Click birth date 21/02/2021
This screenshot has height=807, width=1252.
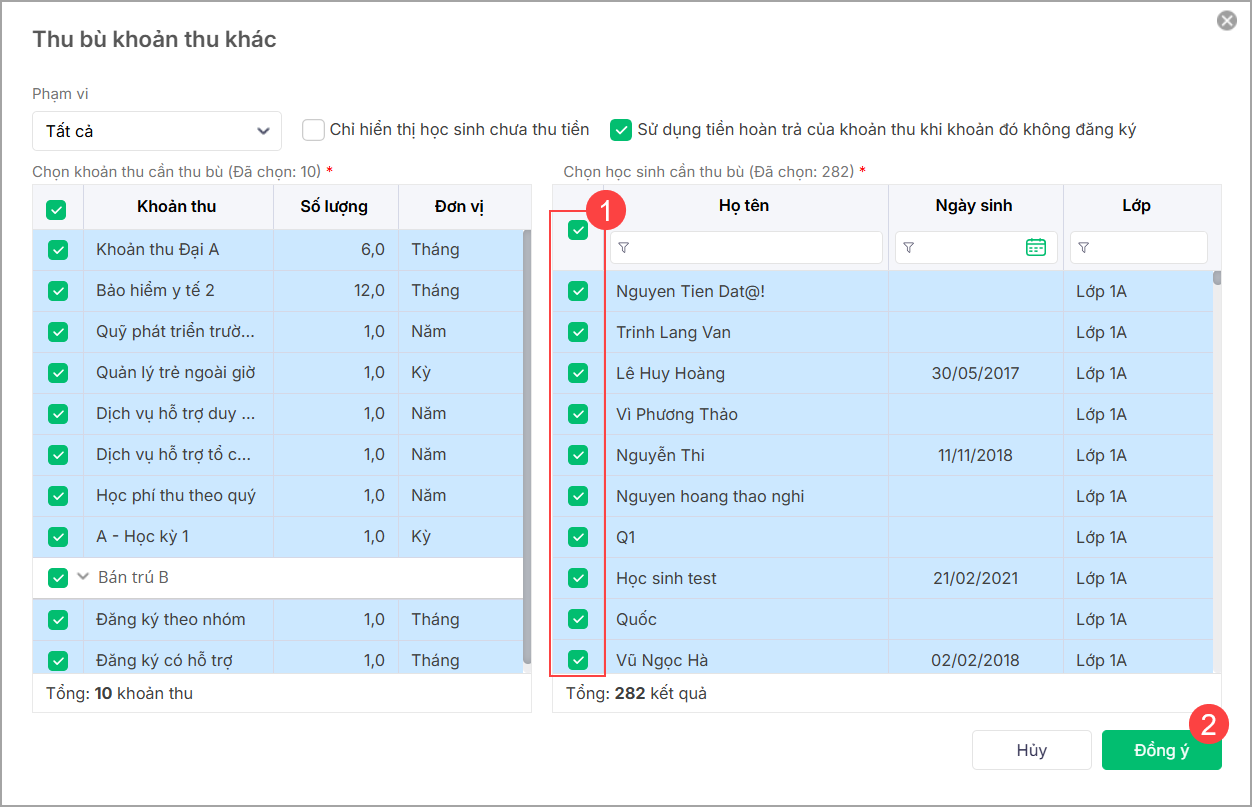point(975,579)
